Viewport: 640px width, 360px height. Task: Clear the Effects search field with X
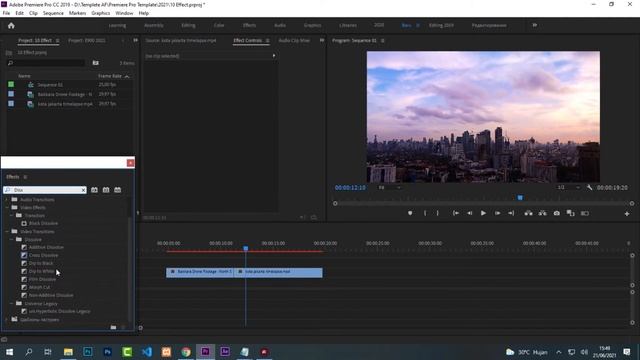83,190
